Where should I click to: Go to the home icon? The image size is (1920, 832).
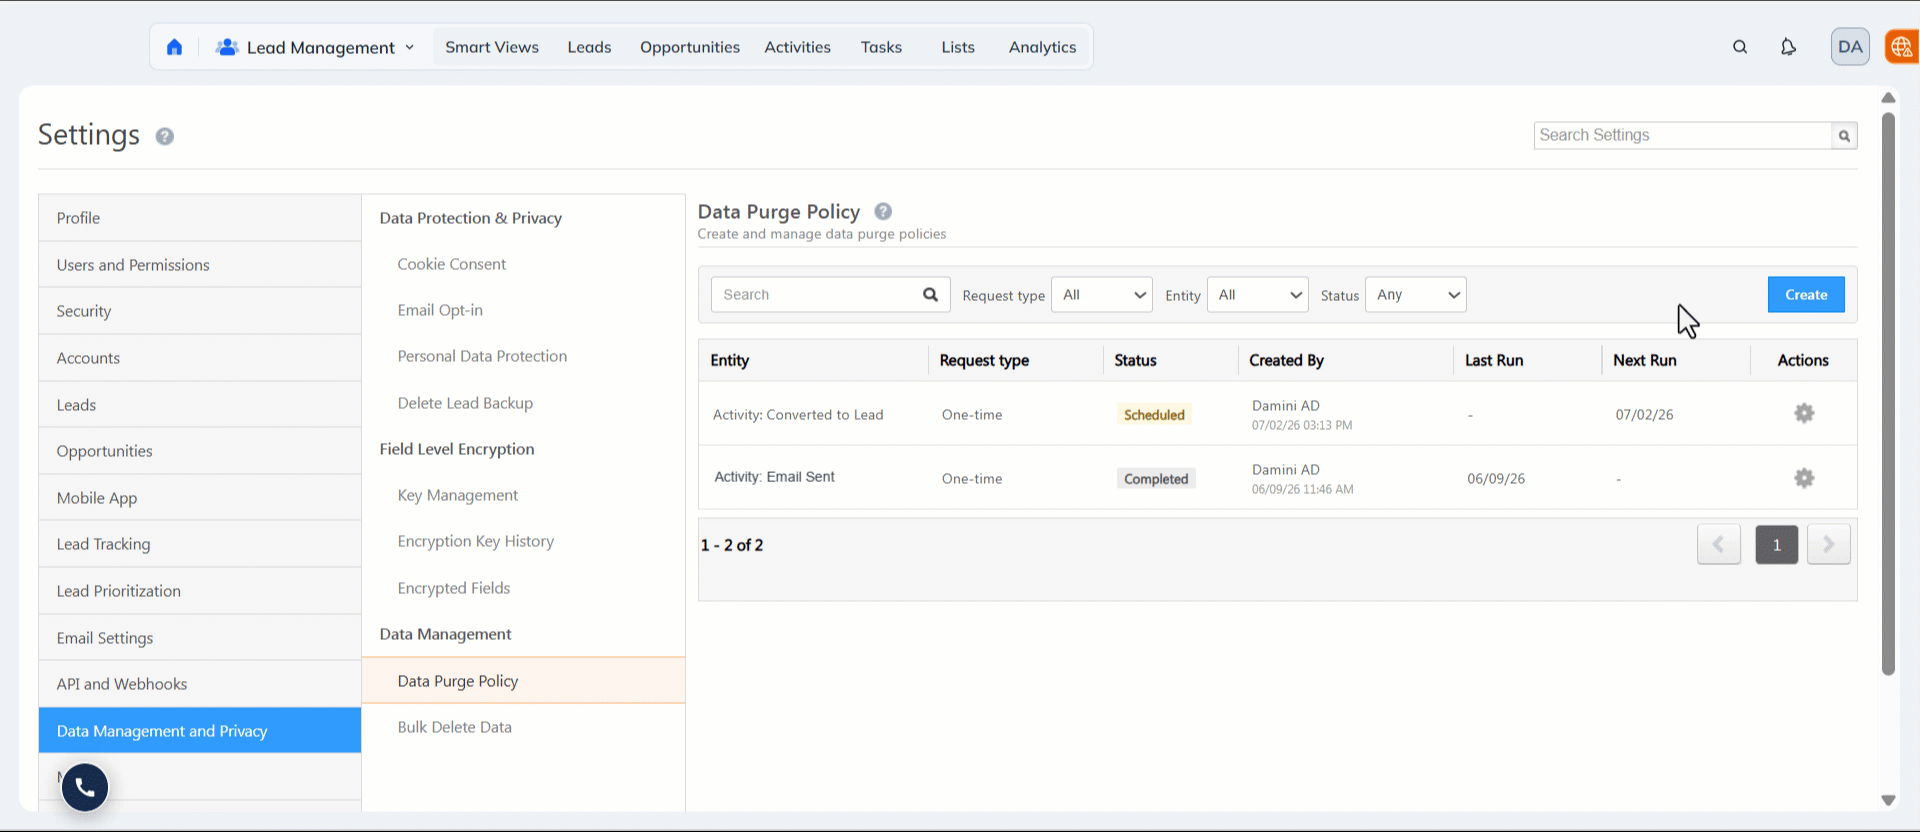pos(174,47)
